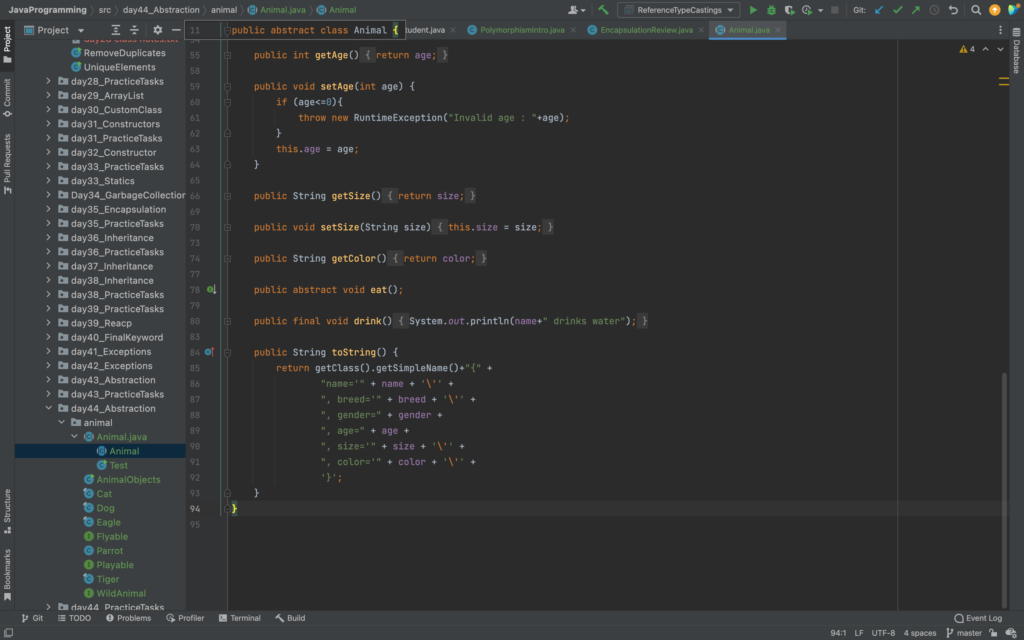Toggle the fold marker on the setAge method
Screen dimensions: 1024x640
pos(228,87)
